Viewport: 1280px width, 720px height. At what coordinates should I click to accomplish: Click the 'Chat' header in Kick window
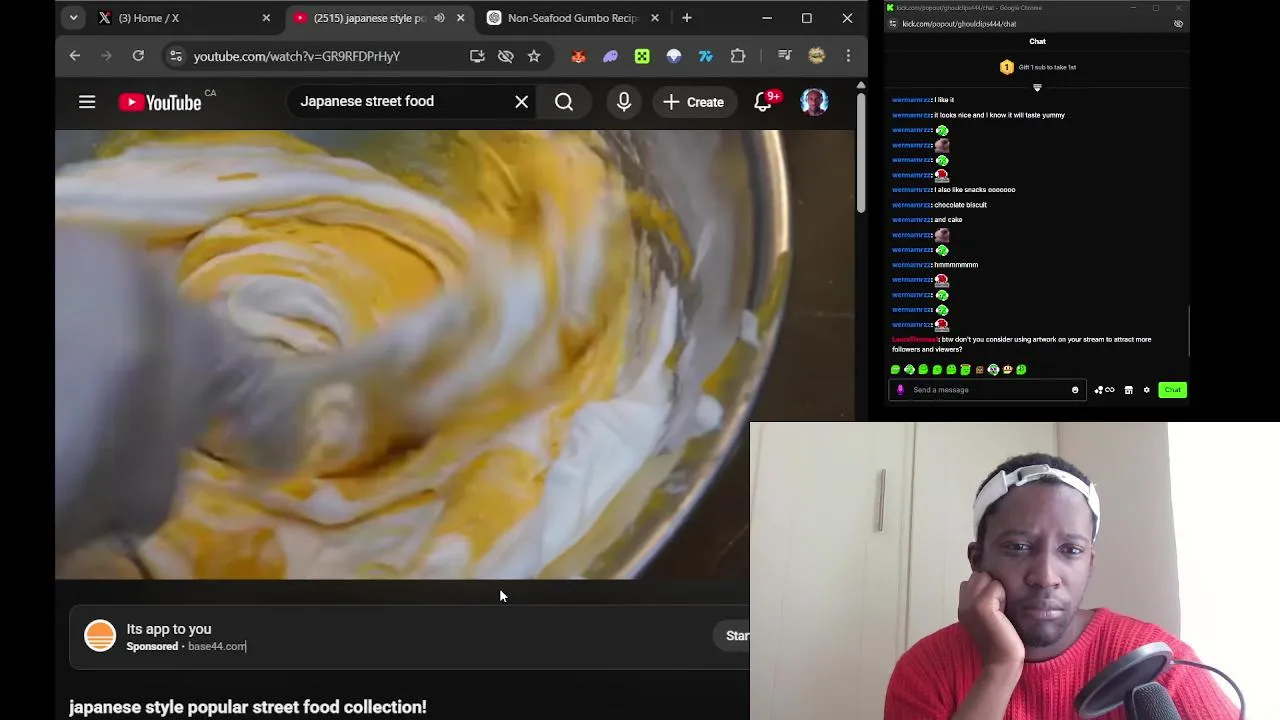[1037, 42]
